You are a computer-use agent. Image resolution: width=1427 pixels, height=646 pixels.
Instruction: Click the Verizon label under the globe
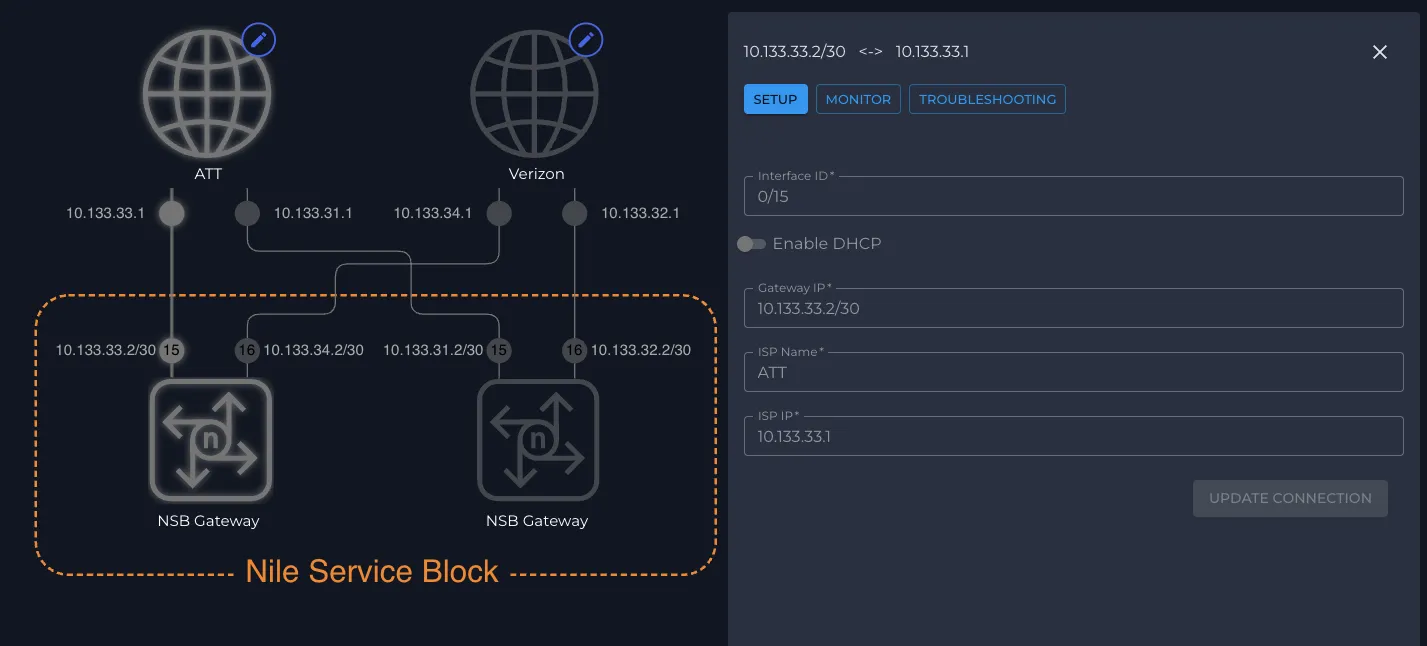[x=536, y=174]
